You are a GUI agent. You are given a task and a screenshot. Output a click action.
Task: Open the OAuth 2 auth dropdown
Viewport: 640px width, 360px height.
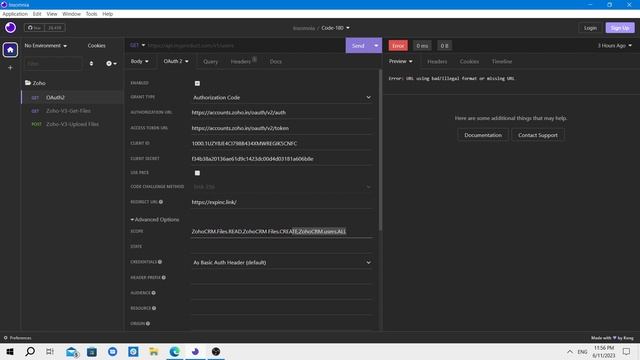coord(176,61)
